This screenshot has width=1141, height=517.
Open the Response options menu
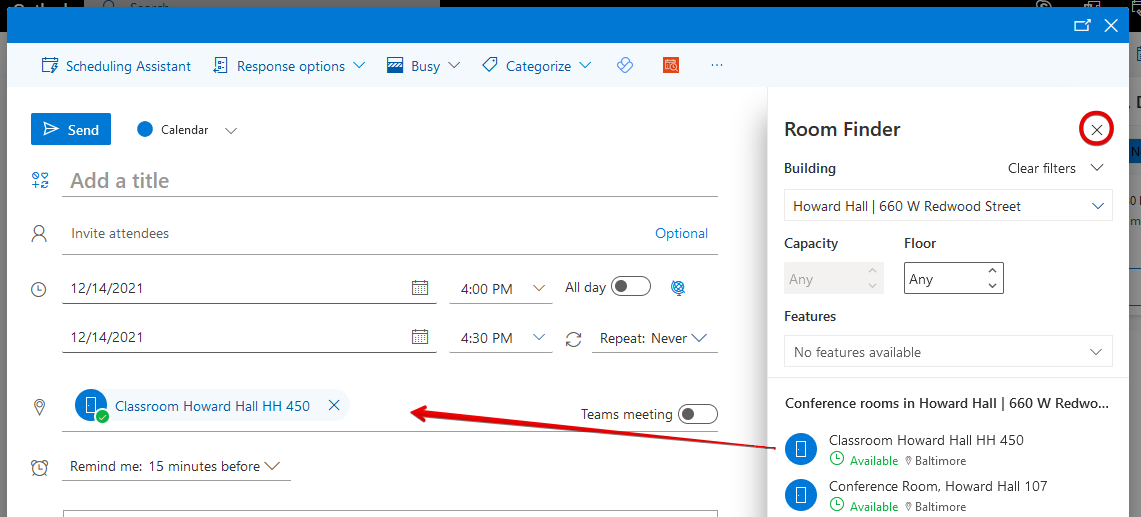[x=279, y=66]
